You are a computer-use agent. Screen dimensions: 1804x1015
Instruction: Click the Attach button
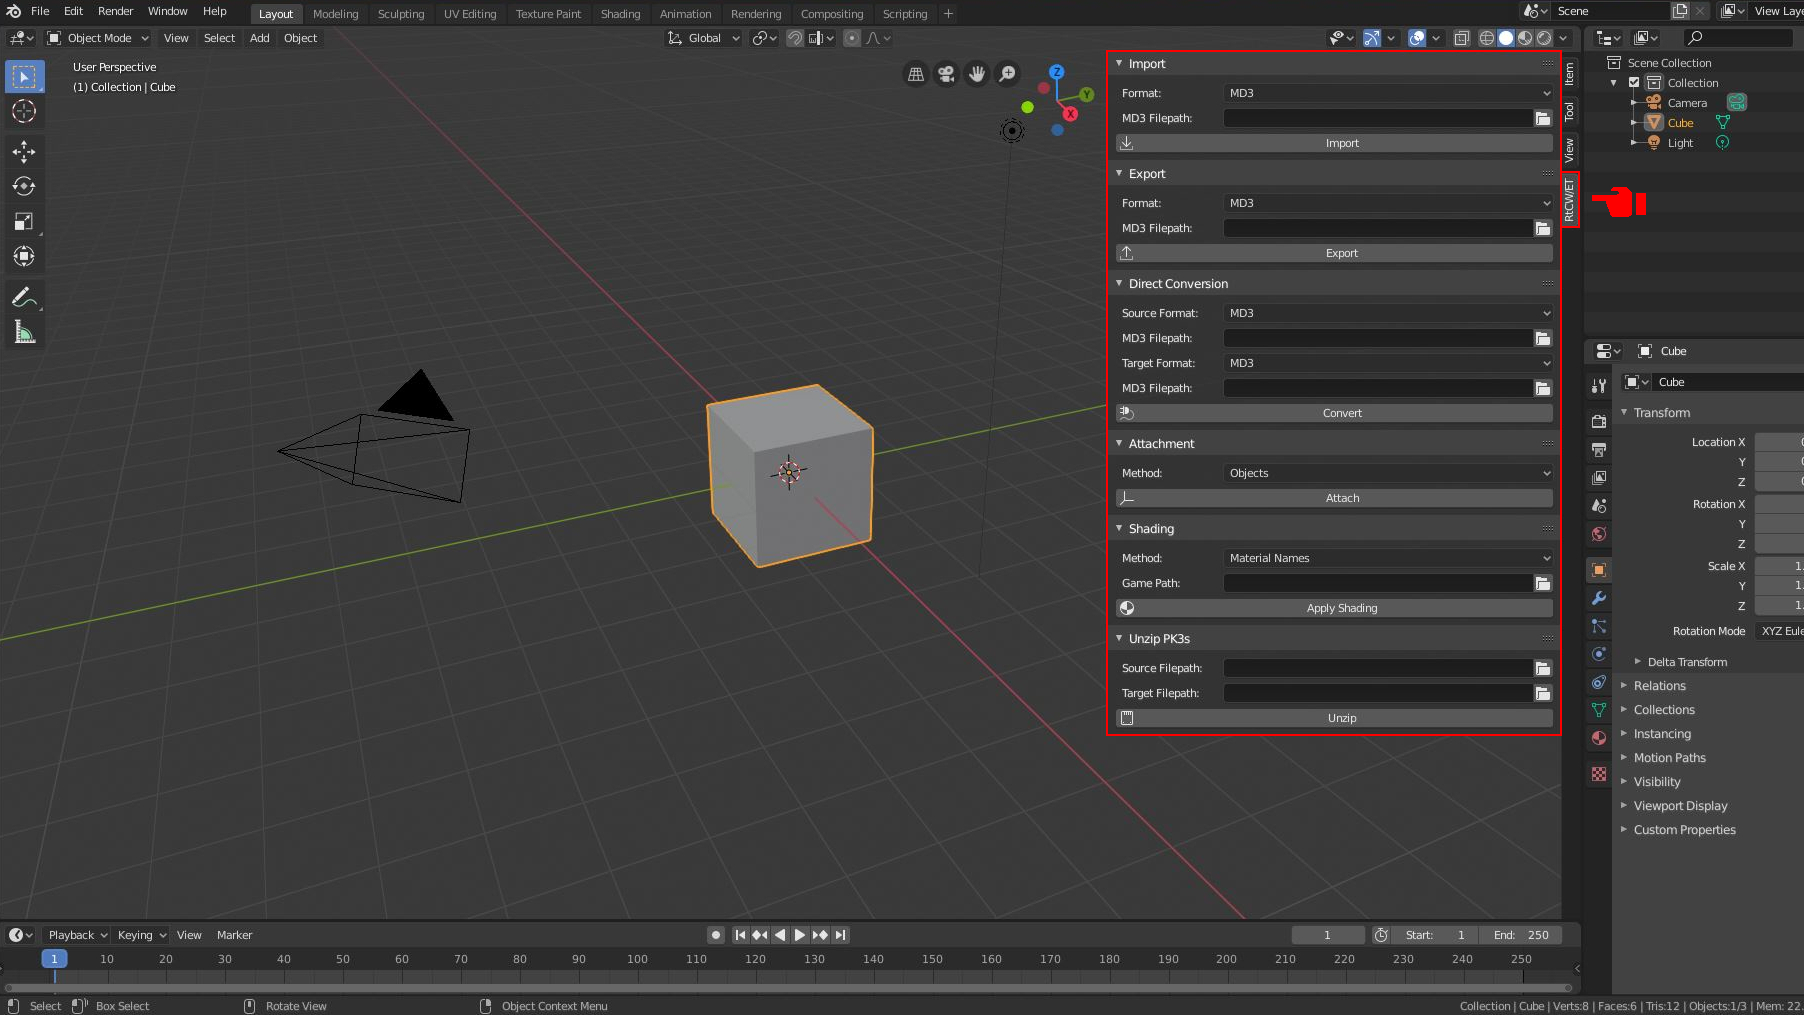point(1334,498)
